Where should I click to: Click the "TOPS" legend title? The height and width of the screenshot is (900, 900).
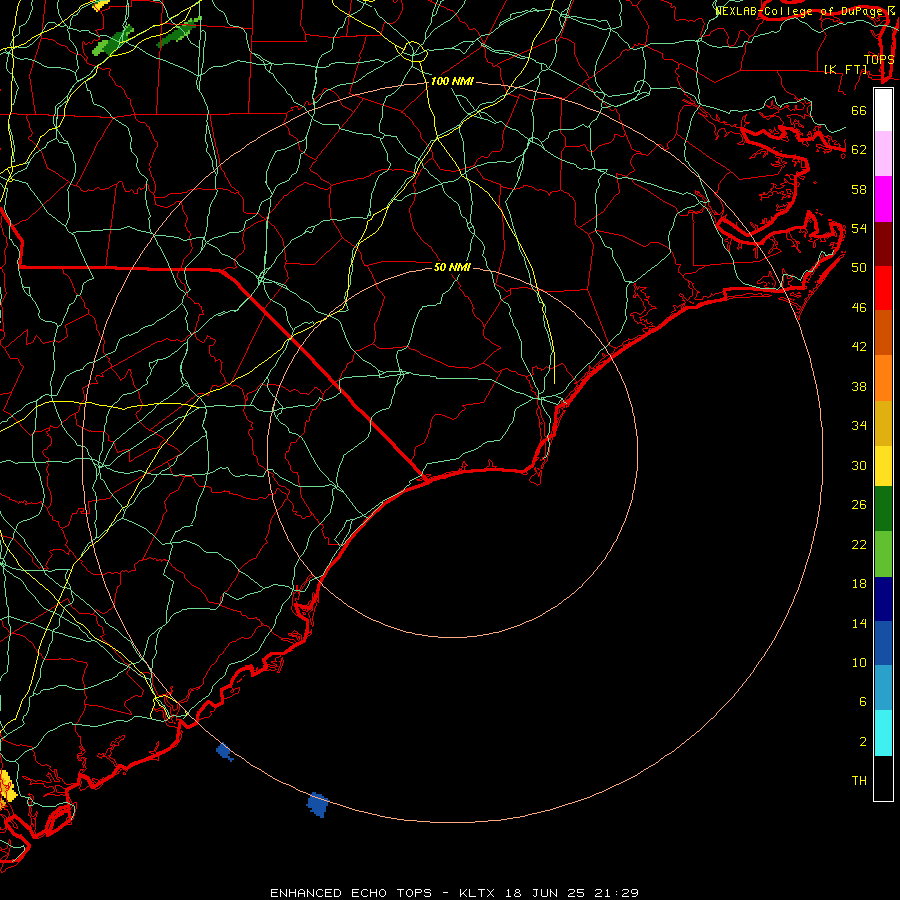[879, 59]
